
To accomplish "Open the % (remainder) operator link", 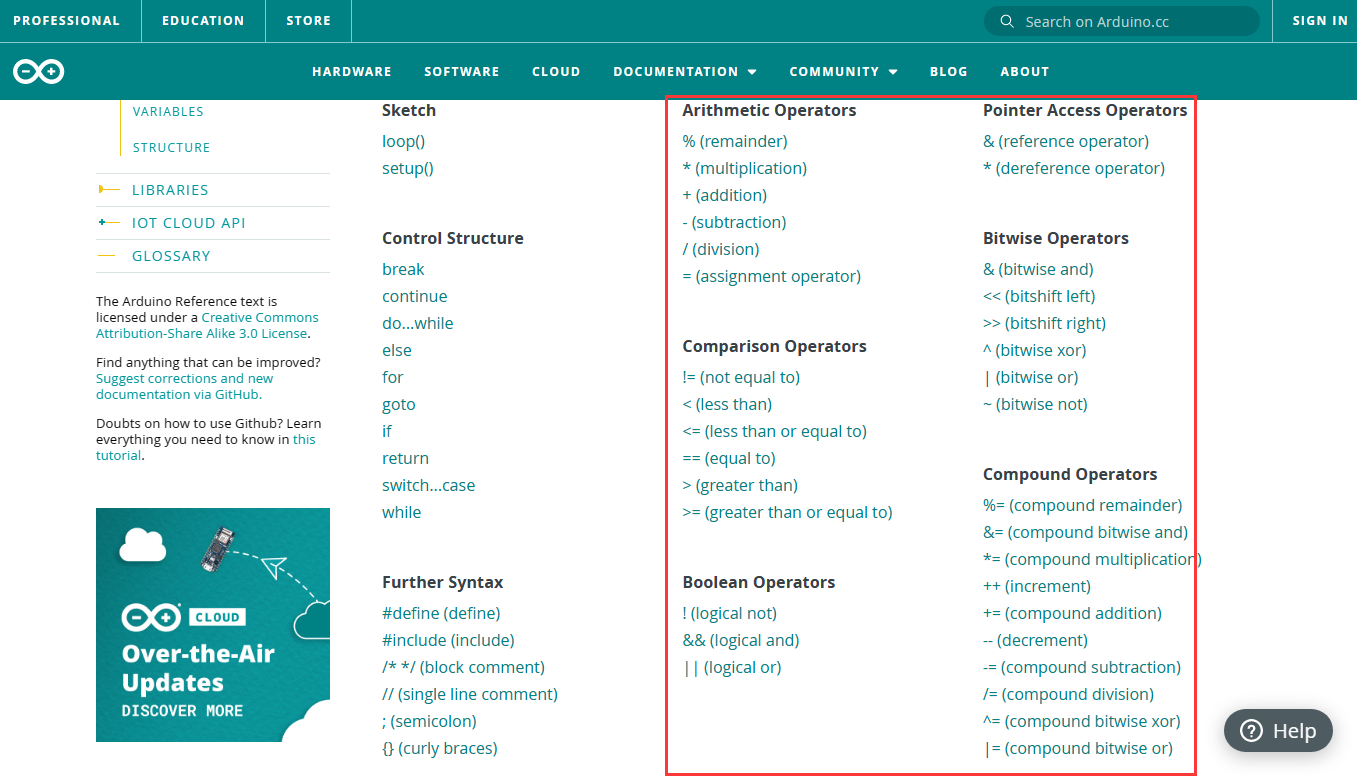I will point(735,141).
